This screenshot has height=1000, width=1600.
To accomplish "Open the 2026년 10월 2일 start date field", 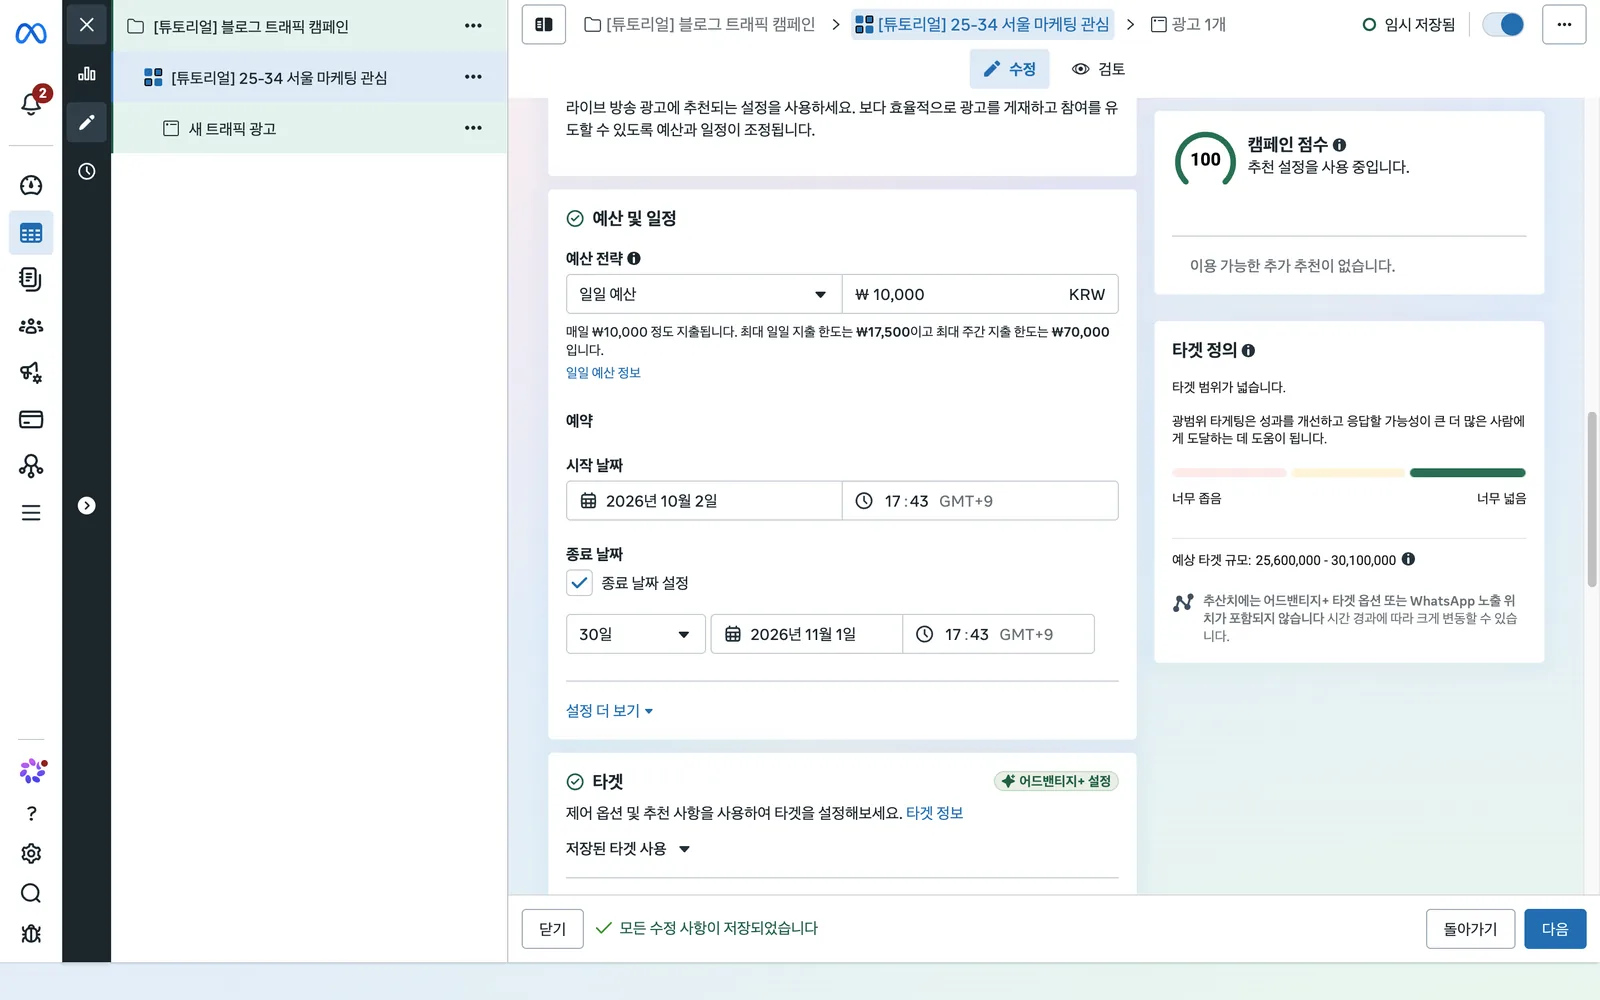I will pyautogui.click(x=704, y=501).
